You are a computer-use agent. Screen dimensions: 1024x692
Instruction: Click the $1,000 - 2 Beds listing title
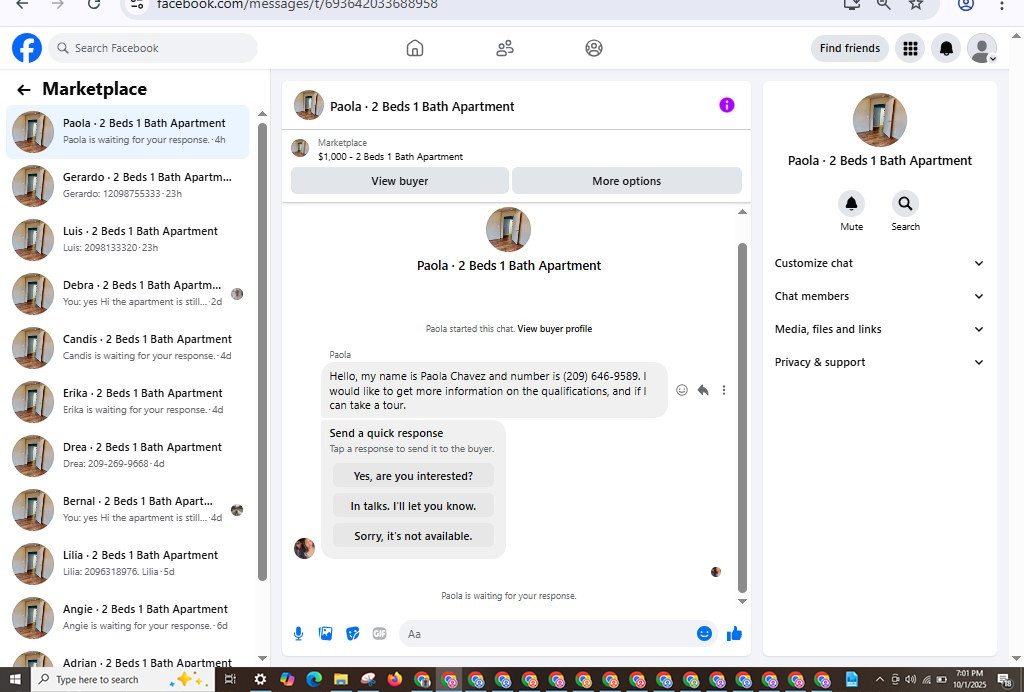(391, 157)
